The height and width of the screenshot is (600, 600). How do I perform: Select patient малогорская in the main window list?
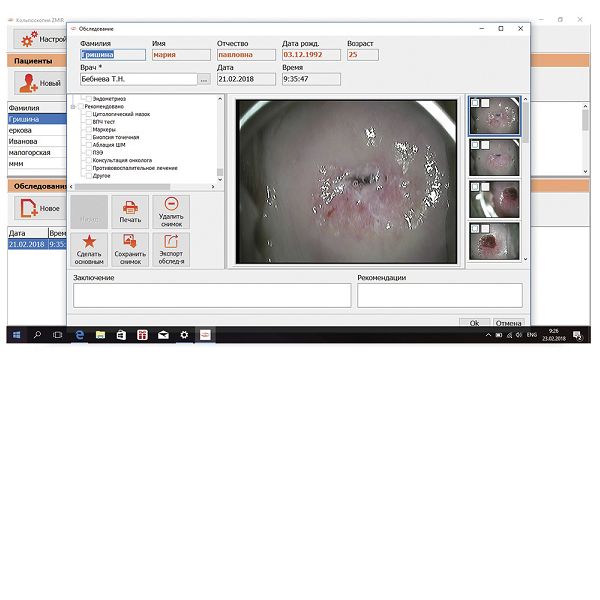[37, 153]
